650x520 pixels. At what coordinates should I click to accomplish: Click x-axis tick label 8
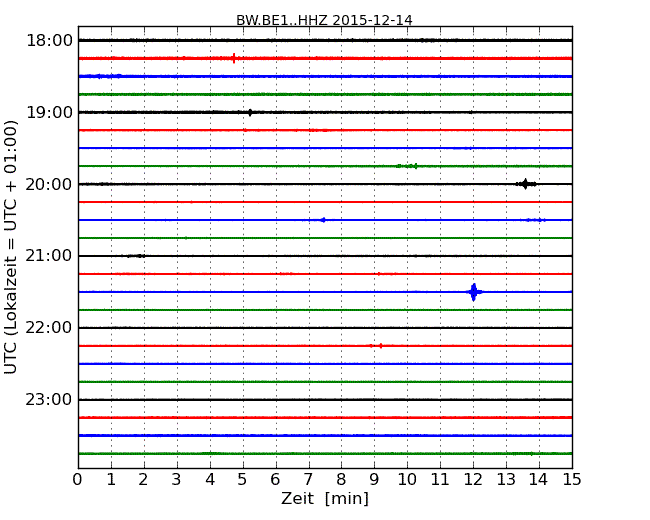pyautogui.click(x=341, y=479)
